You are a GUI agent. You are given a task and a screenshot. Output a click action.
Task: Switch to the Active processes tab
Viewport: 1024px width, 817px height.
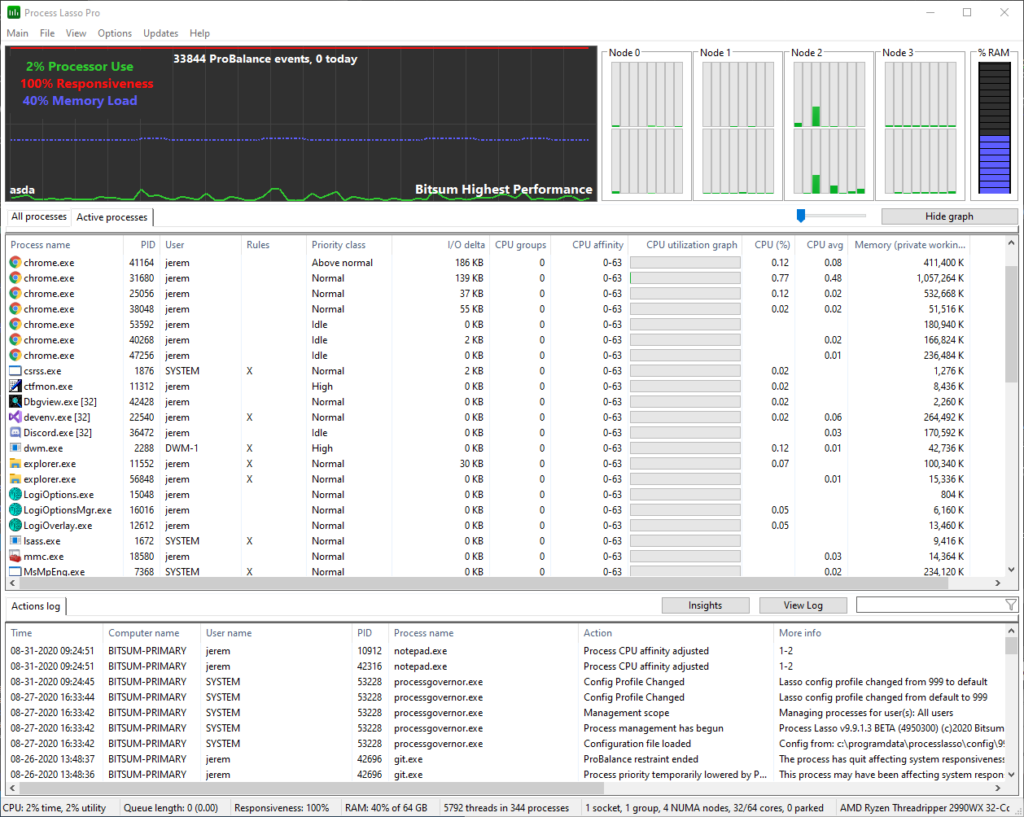[x=111, y=217]
